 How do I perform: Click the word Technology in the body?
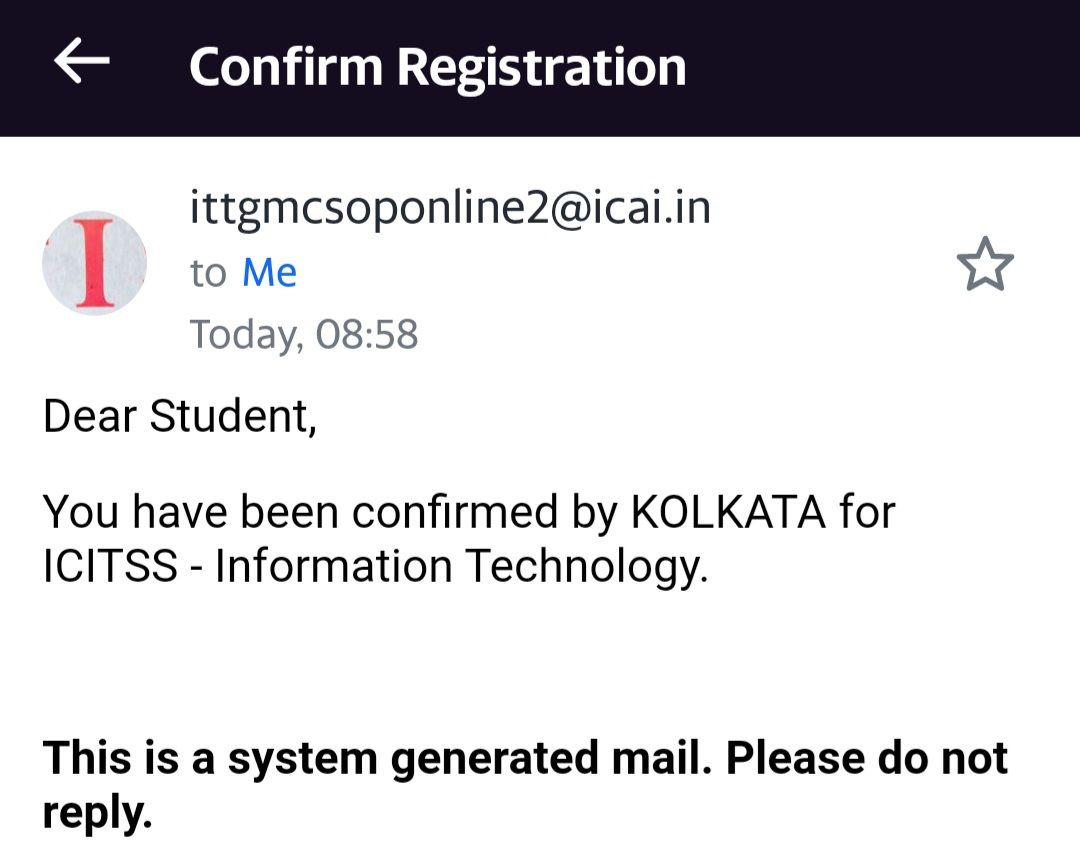tap(587, 566)
